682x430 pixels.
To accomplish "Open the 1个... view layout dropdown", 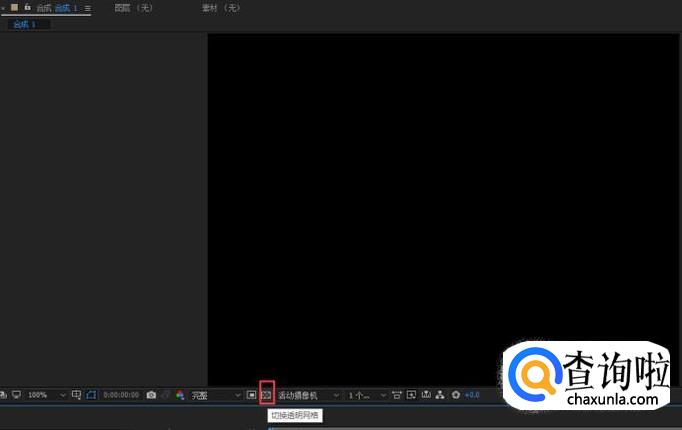I will 367,395.
